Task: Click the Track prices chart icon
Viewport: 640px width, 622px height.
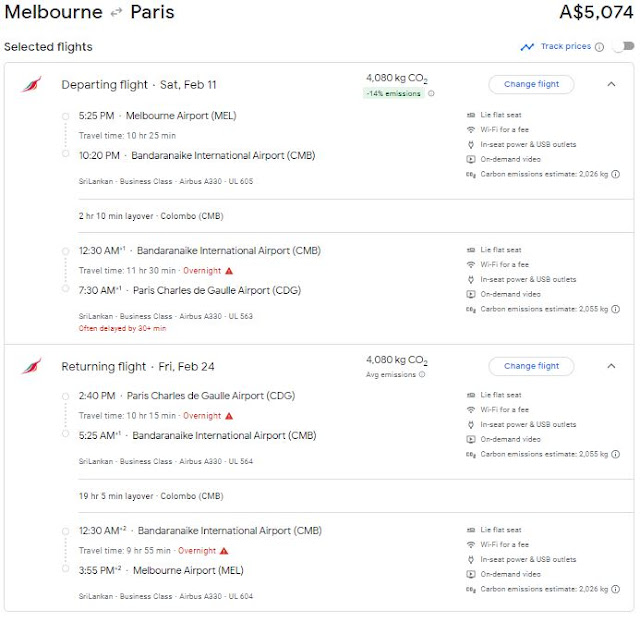Action: (527, 47)
